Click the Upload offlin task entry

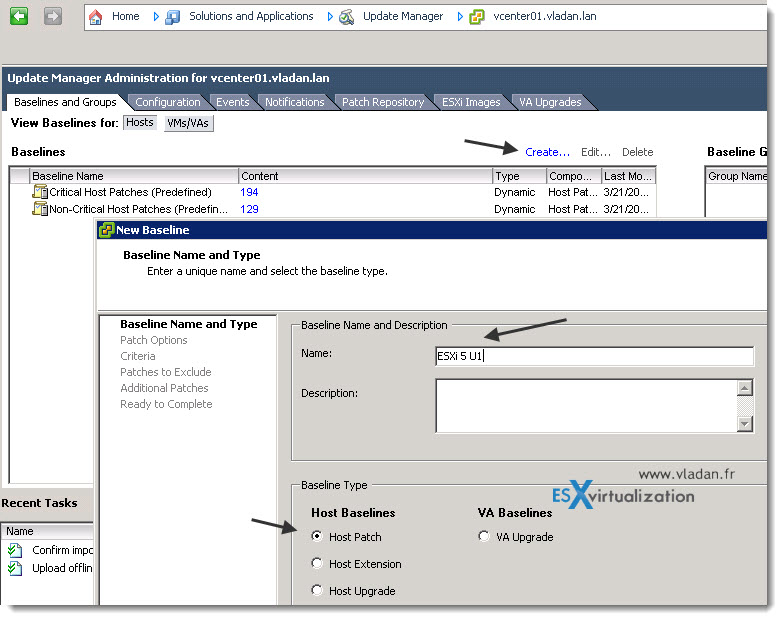tap(62, 568)
